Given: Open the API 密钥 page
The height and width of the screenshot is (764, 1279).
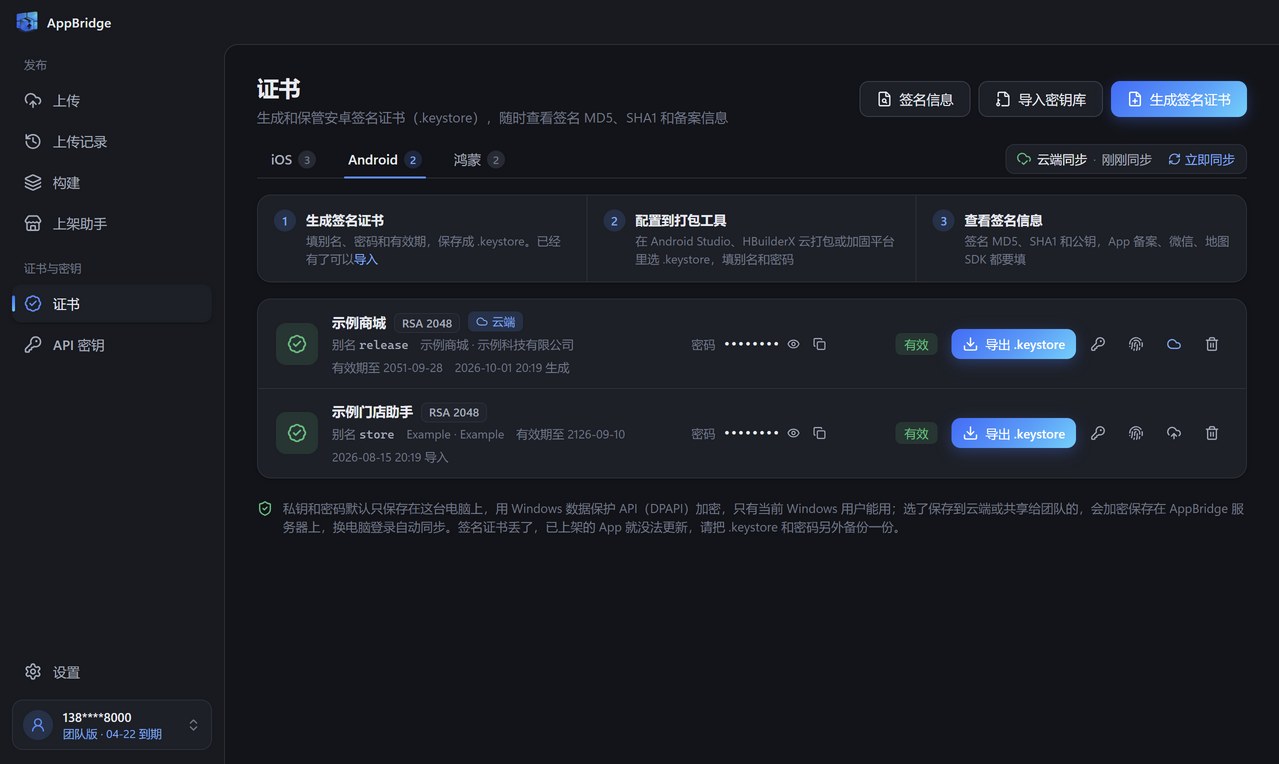Looking at the screenshot, I should 112,345.
